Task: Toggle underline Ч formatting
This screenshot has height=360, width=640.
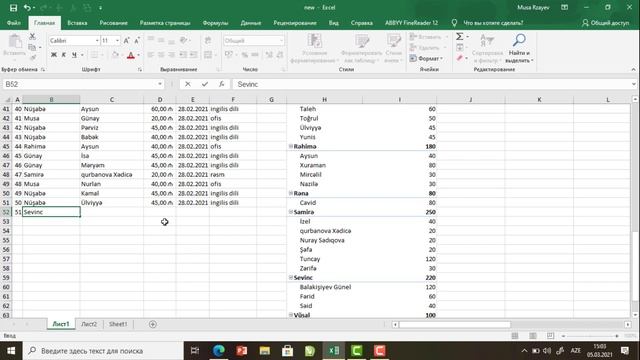Action: point(74,55)
